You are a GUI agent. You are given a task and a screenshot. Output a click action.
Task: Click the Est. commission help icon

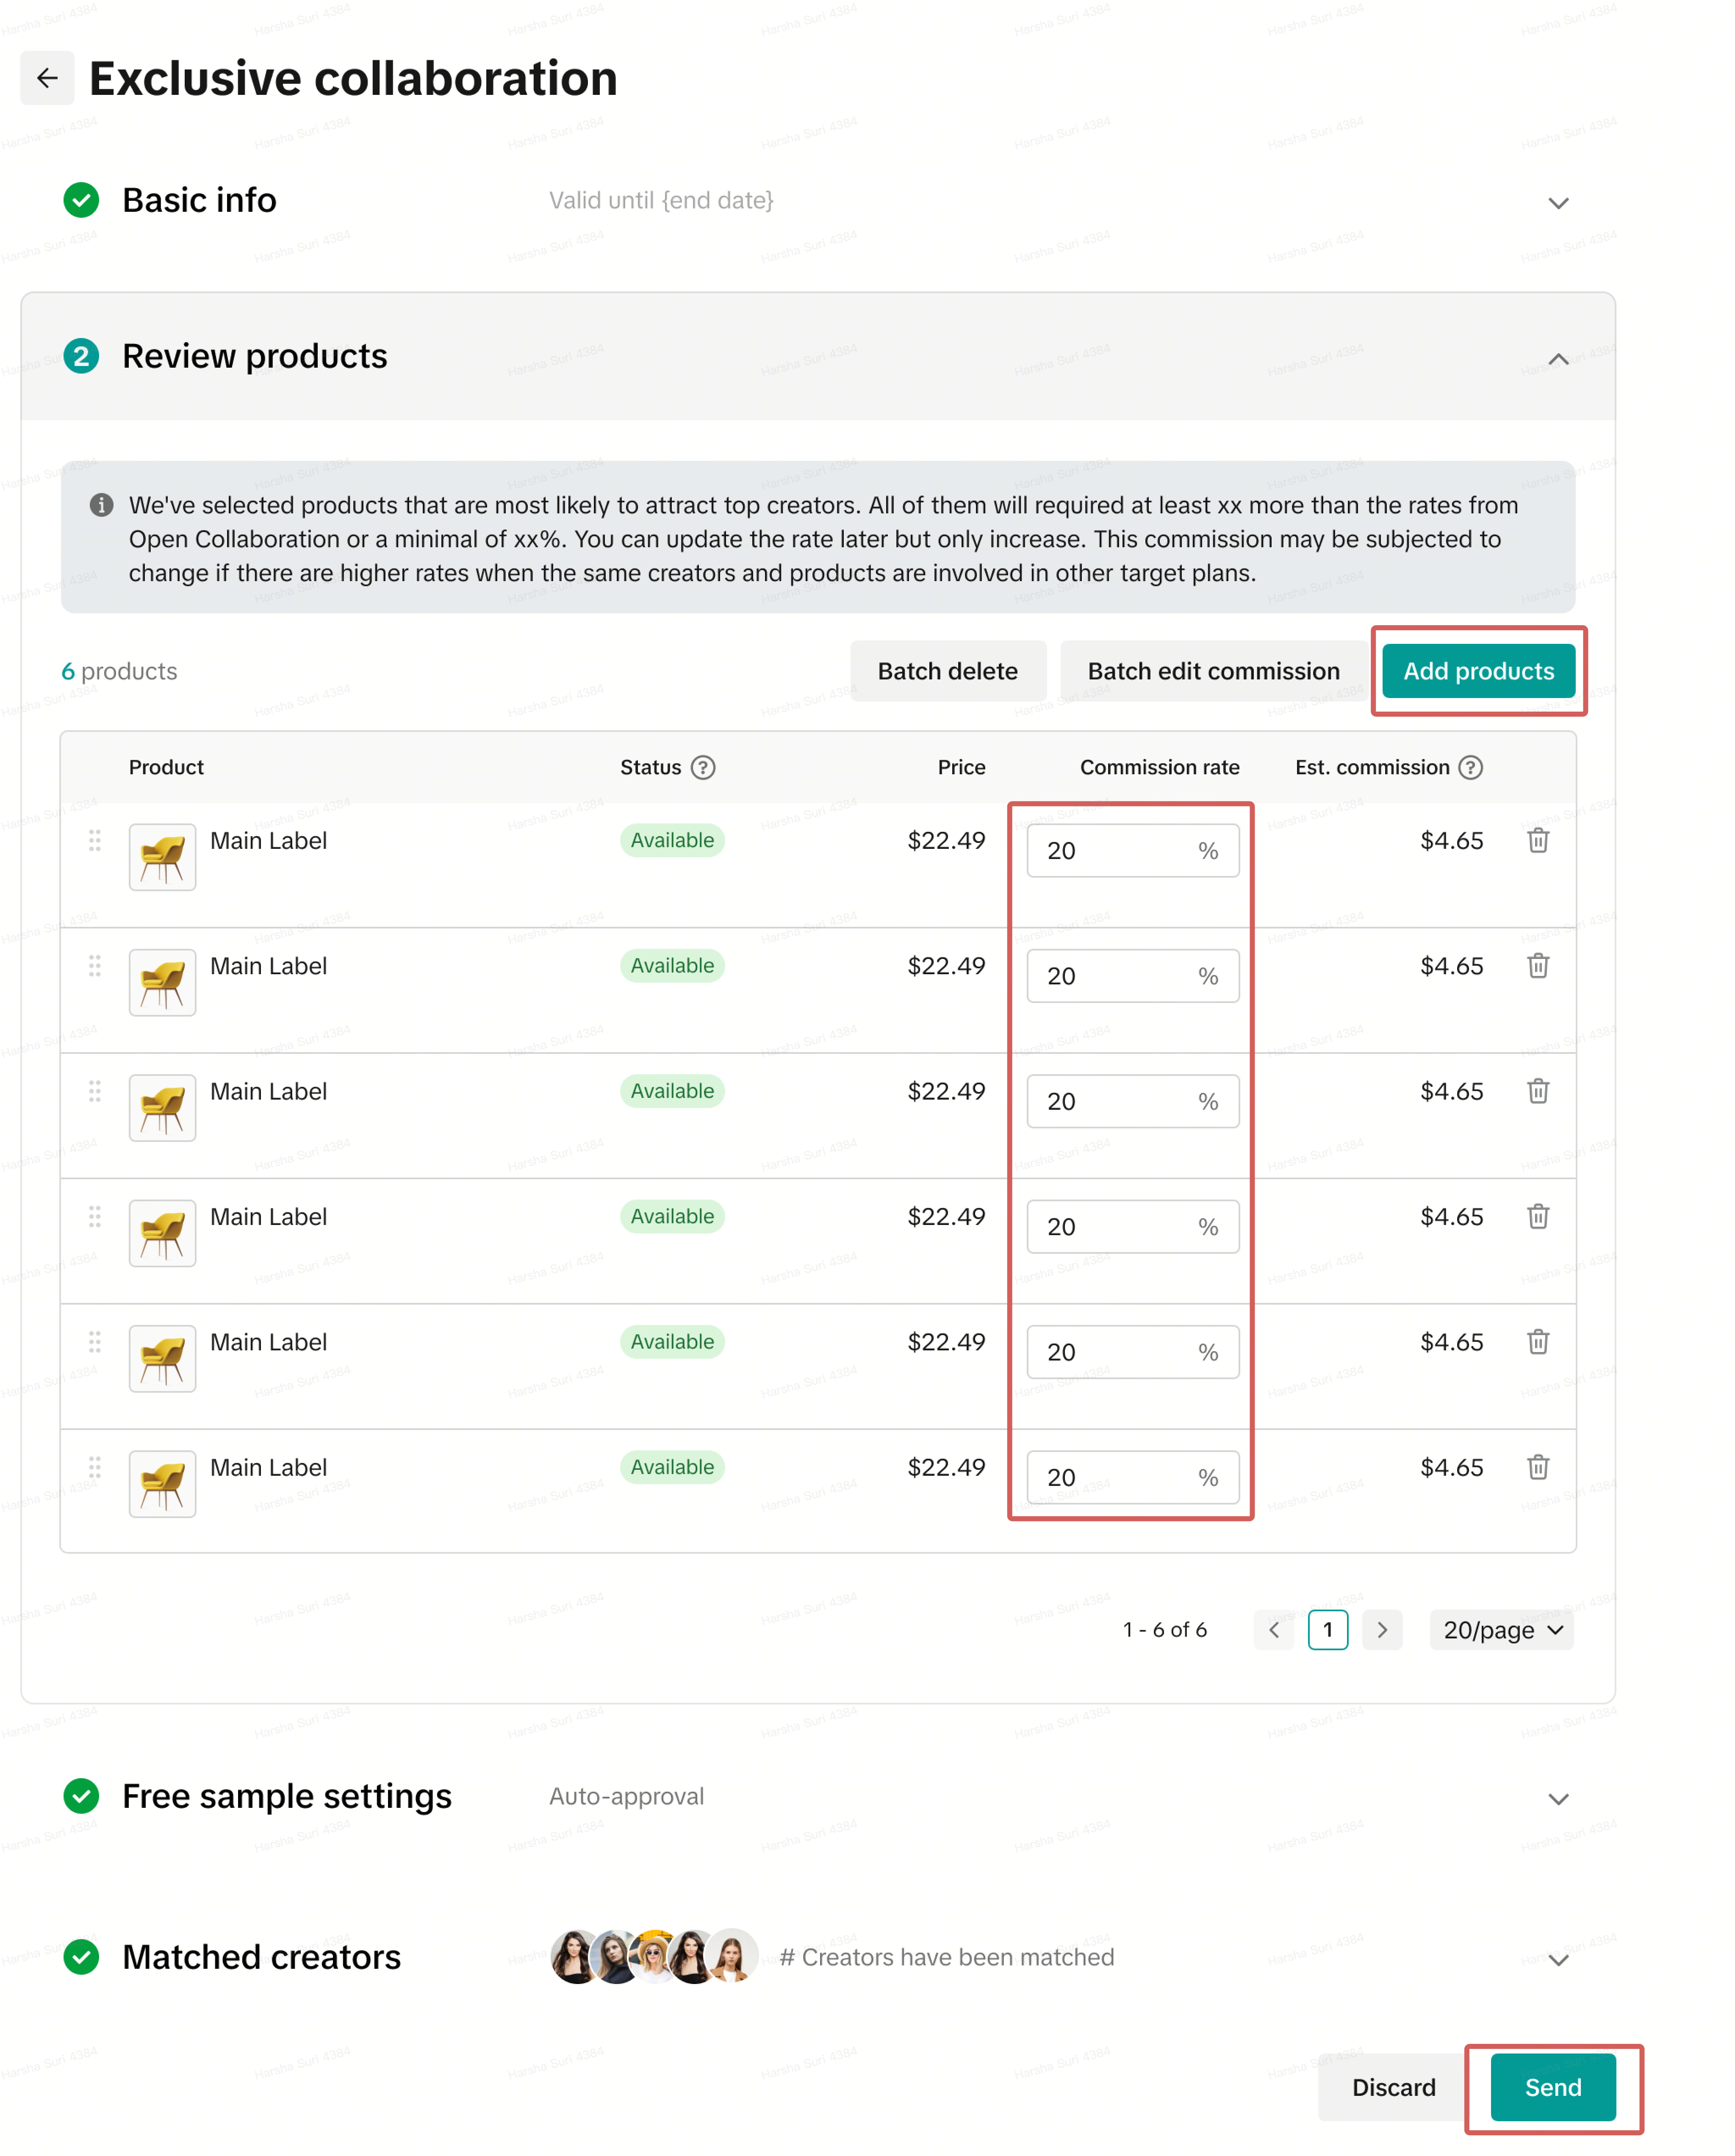coord(1470,767)
